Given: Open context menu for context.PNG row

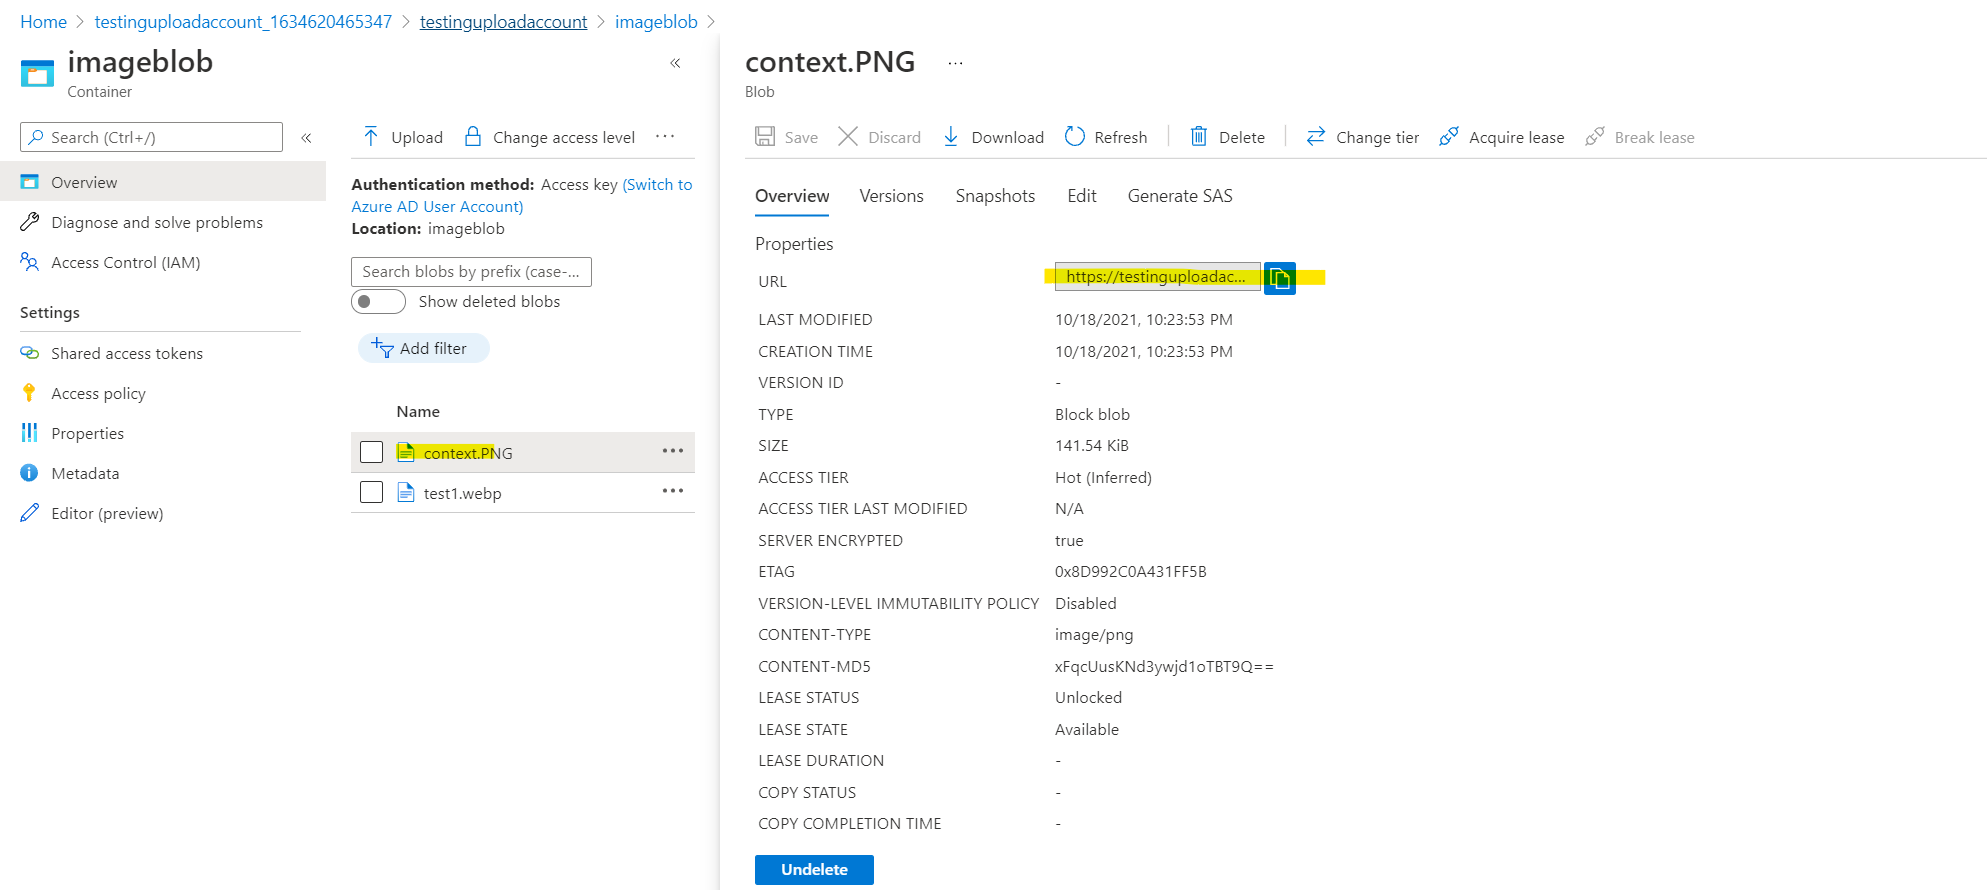Looking at the screenshot, I should tap(673, 451).
